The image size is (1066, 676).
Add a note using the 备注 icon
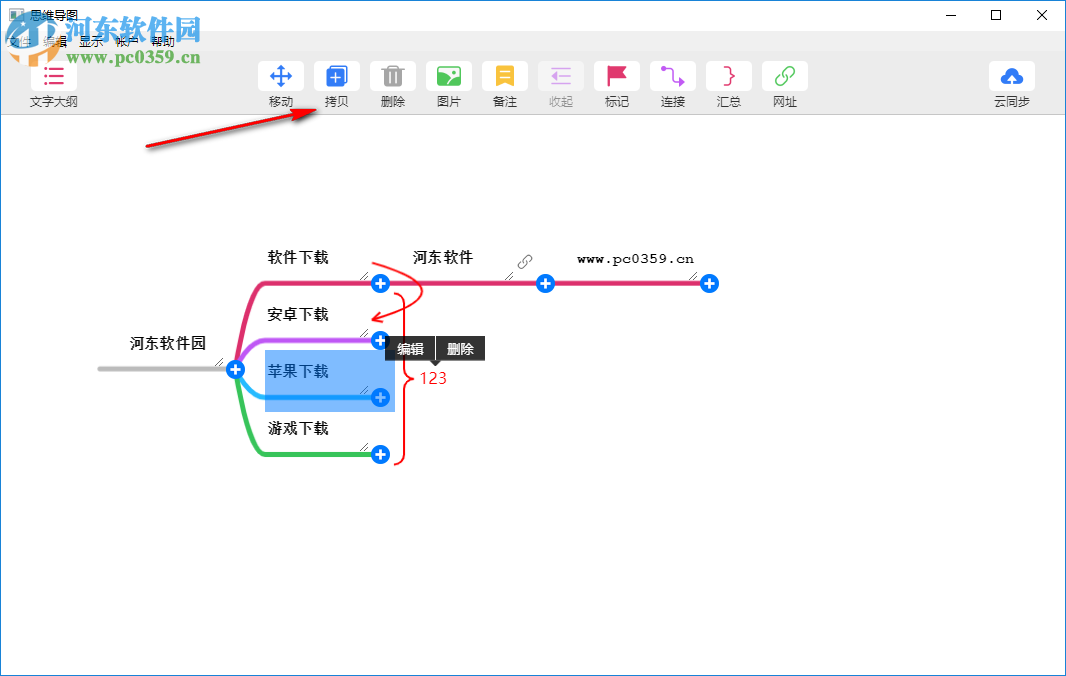pos(505,76)
